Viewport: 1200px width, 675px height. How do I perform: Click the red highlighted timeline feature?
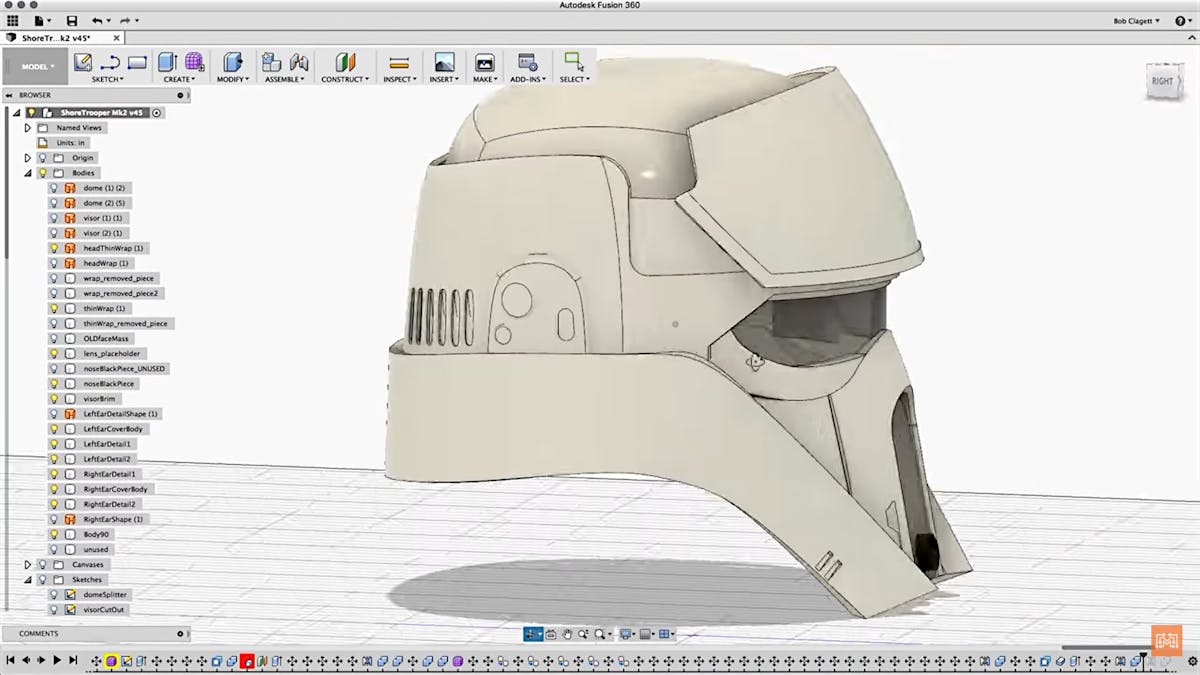247,661
